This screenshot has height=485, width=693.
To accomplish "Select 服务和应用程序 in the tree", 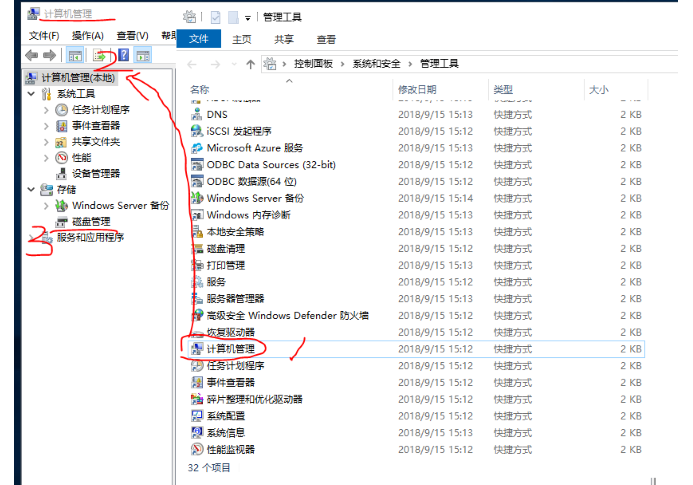I will (90, 237).
